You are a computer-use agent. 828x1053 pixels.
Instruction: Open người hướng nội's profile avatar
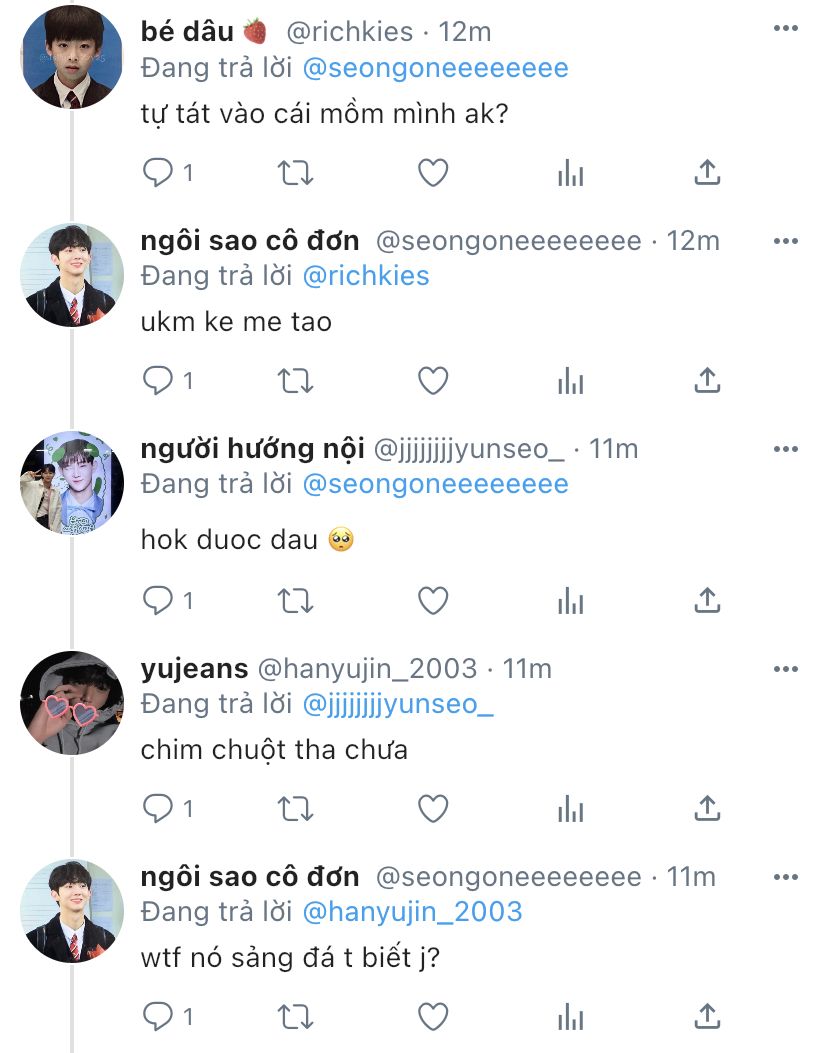pyautogui.click(x=72, y=482)
